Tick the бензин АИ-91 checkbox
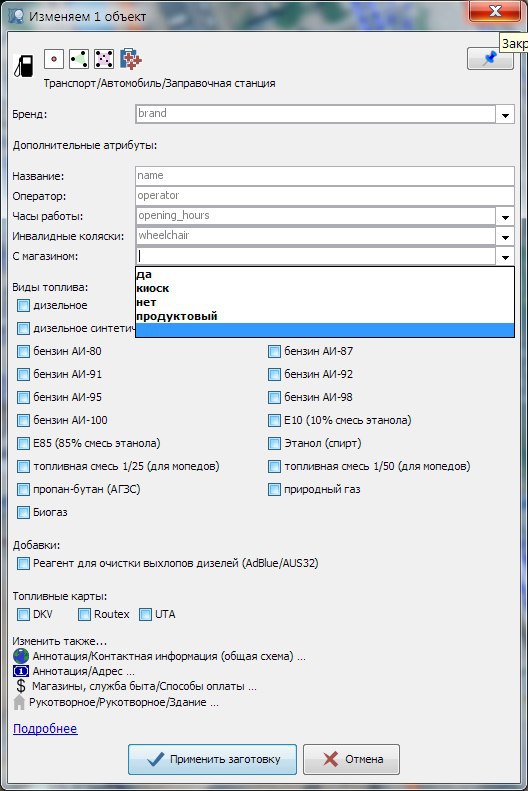Viewport: 528px width, 791px height. click(x=23, y=374)
